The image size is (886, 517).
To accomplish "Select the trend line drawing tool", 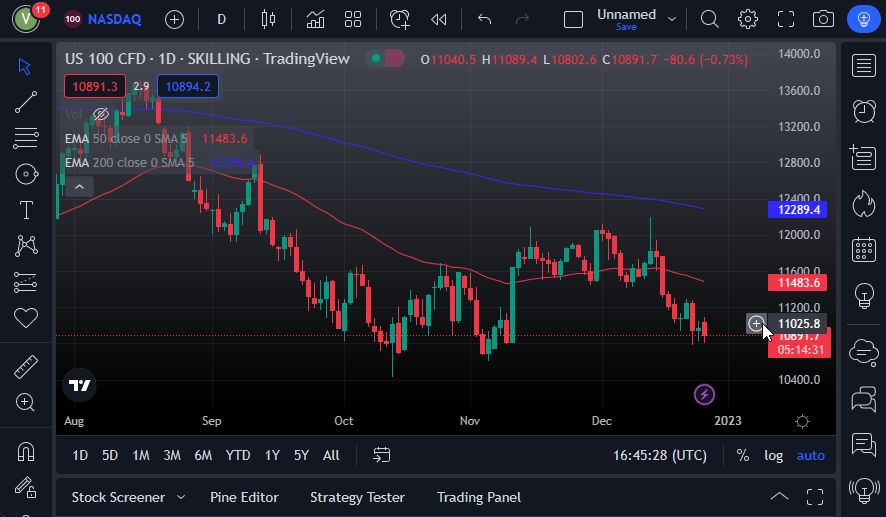I will (x=26, y=101).
